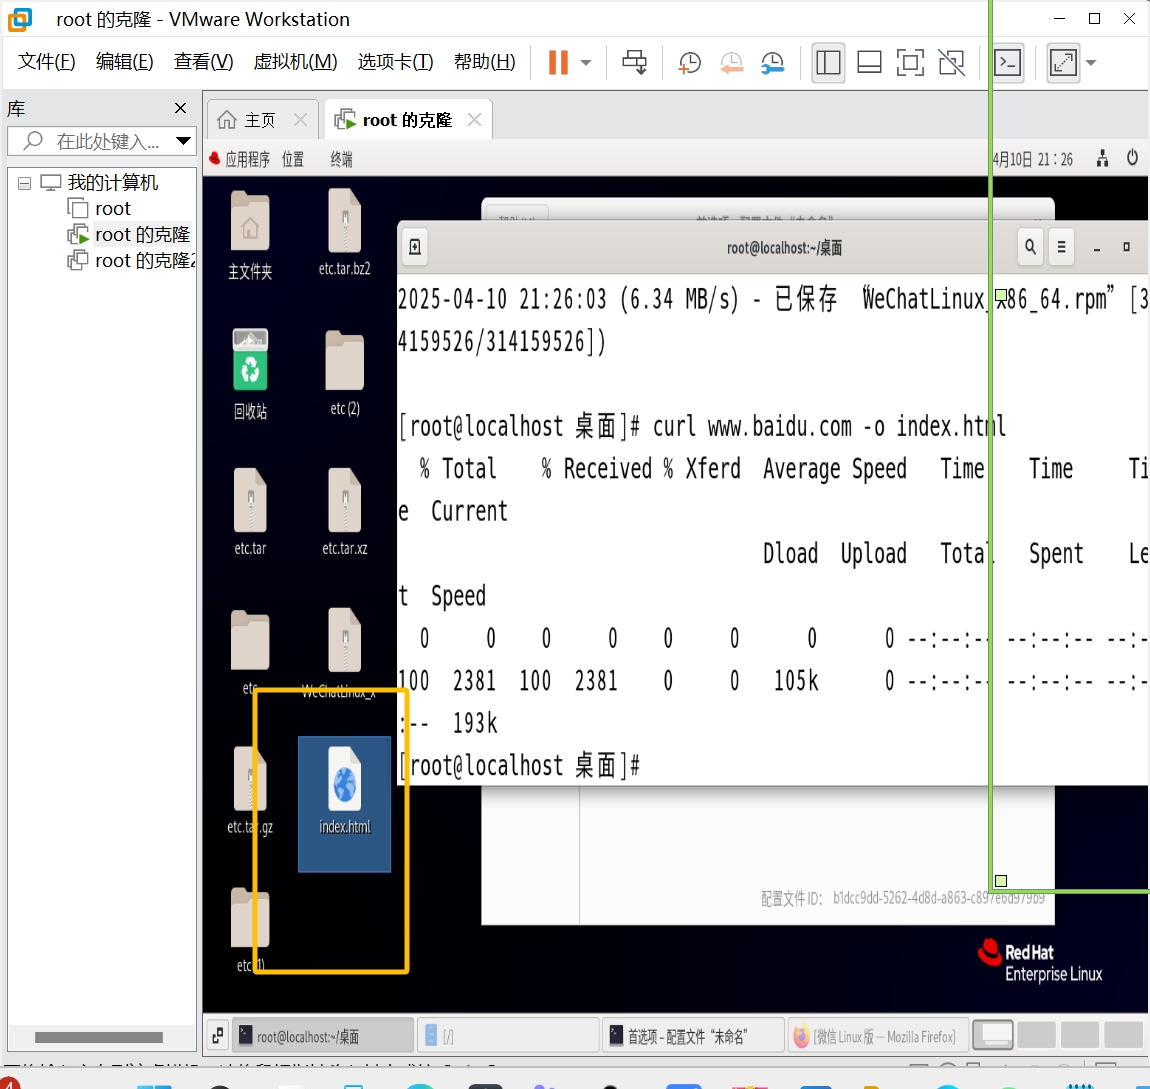The image size is (1150, 1089).
Task: Click the guest power icon
Action: tap(1132, 158)
